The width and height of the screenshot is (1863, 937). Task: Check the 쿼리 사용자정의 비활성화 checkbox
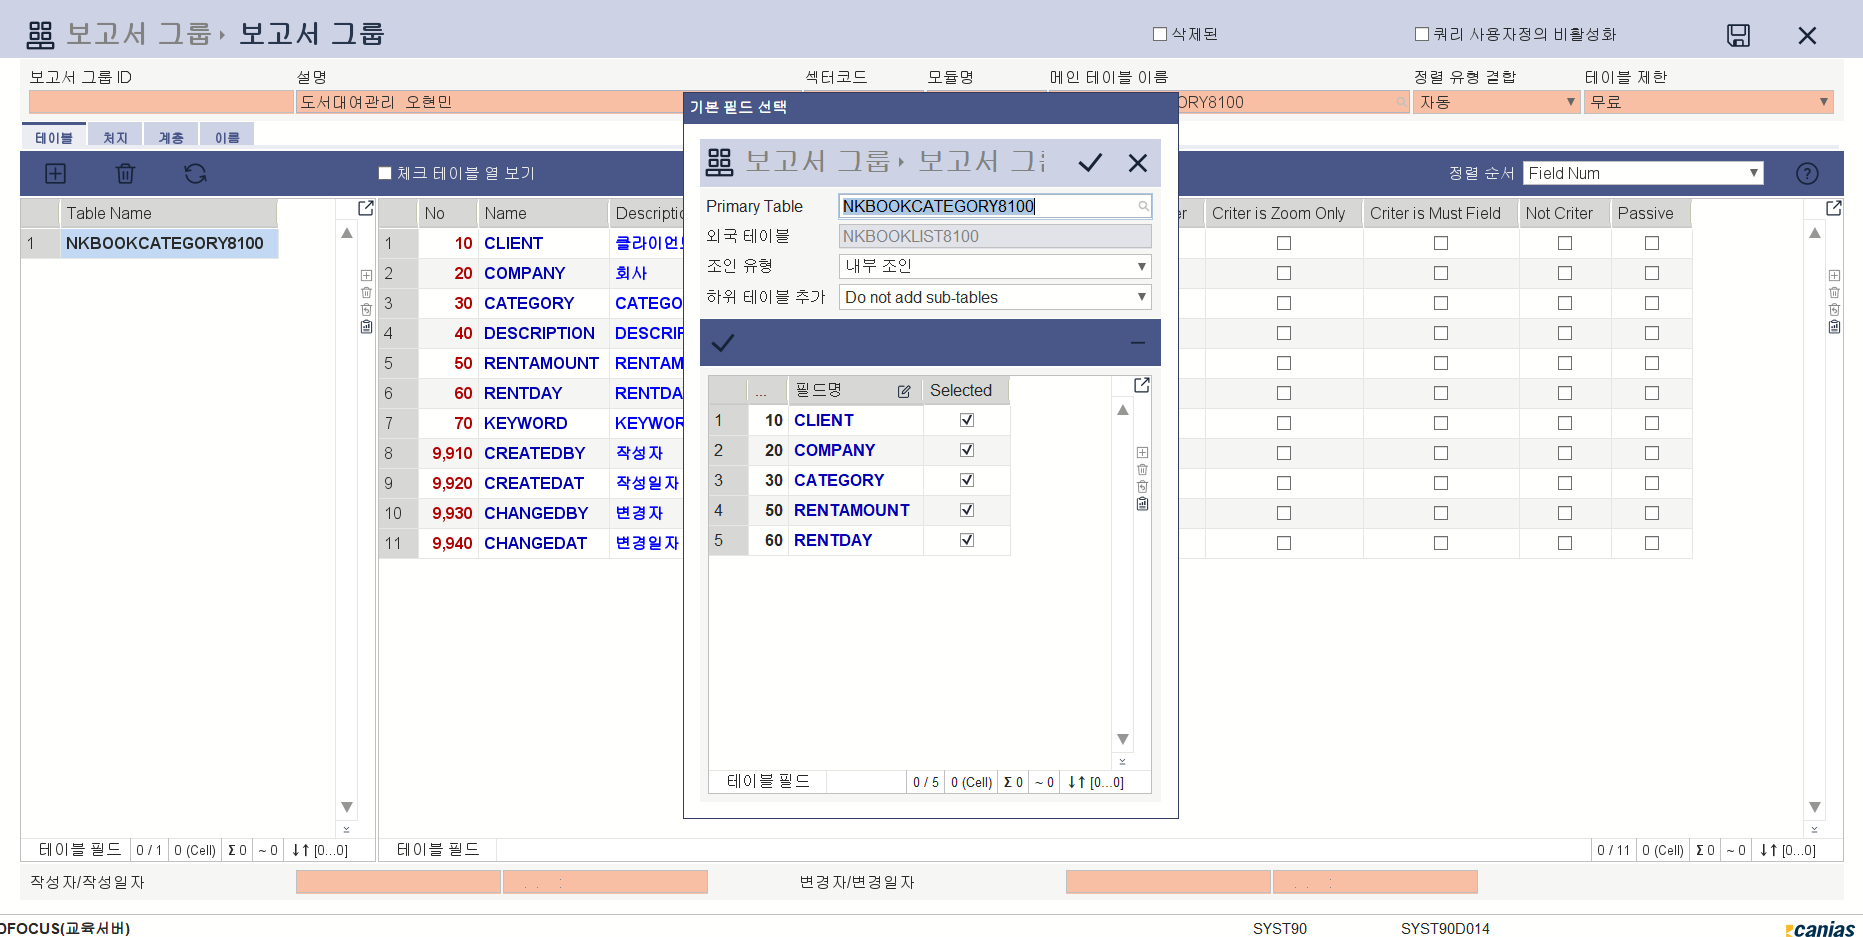[1422, 34]
